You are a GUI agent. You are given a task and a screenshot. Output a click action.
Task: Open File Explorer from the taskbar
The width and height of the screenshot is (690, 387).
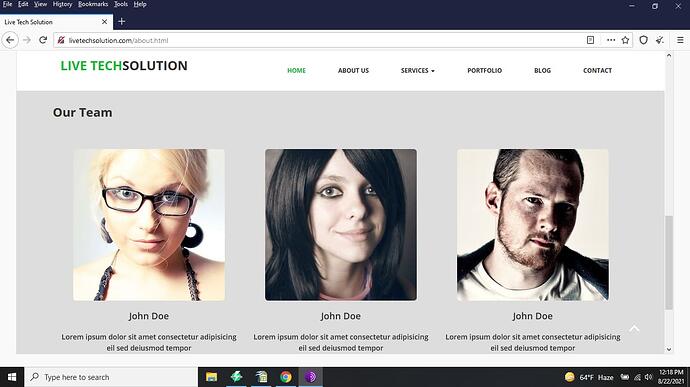(212, 377)
